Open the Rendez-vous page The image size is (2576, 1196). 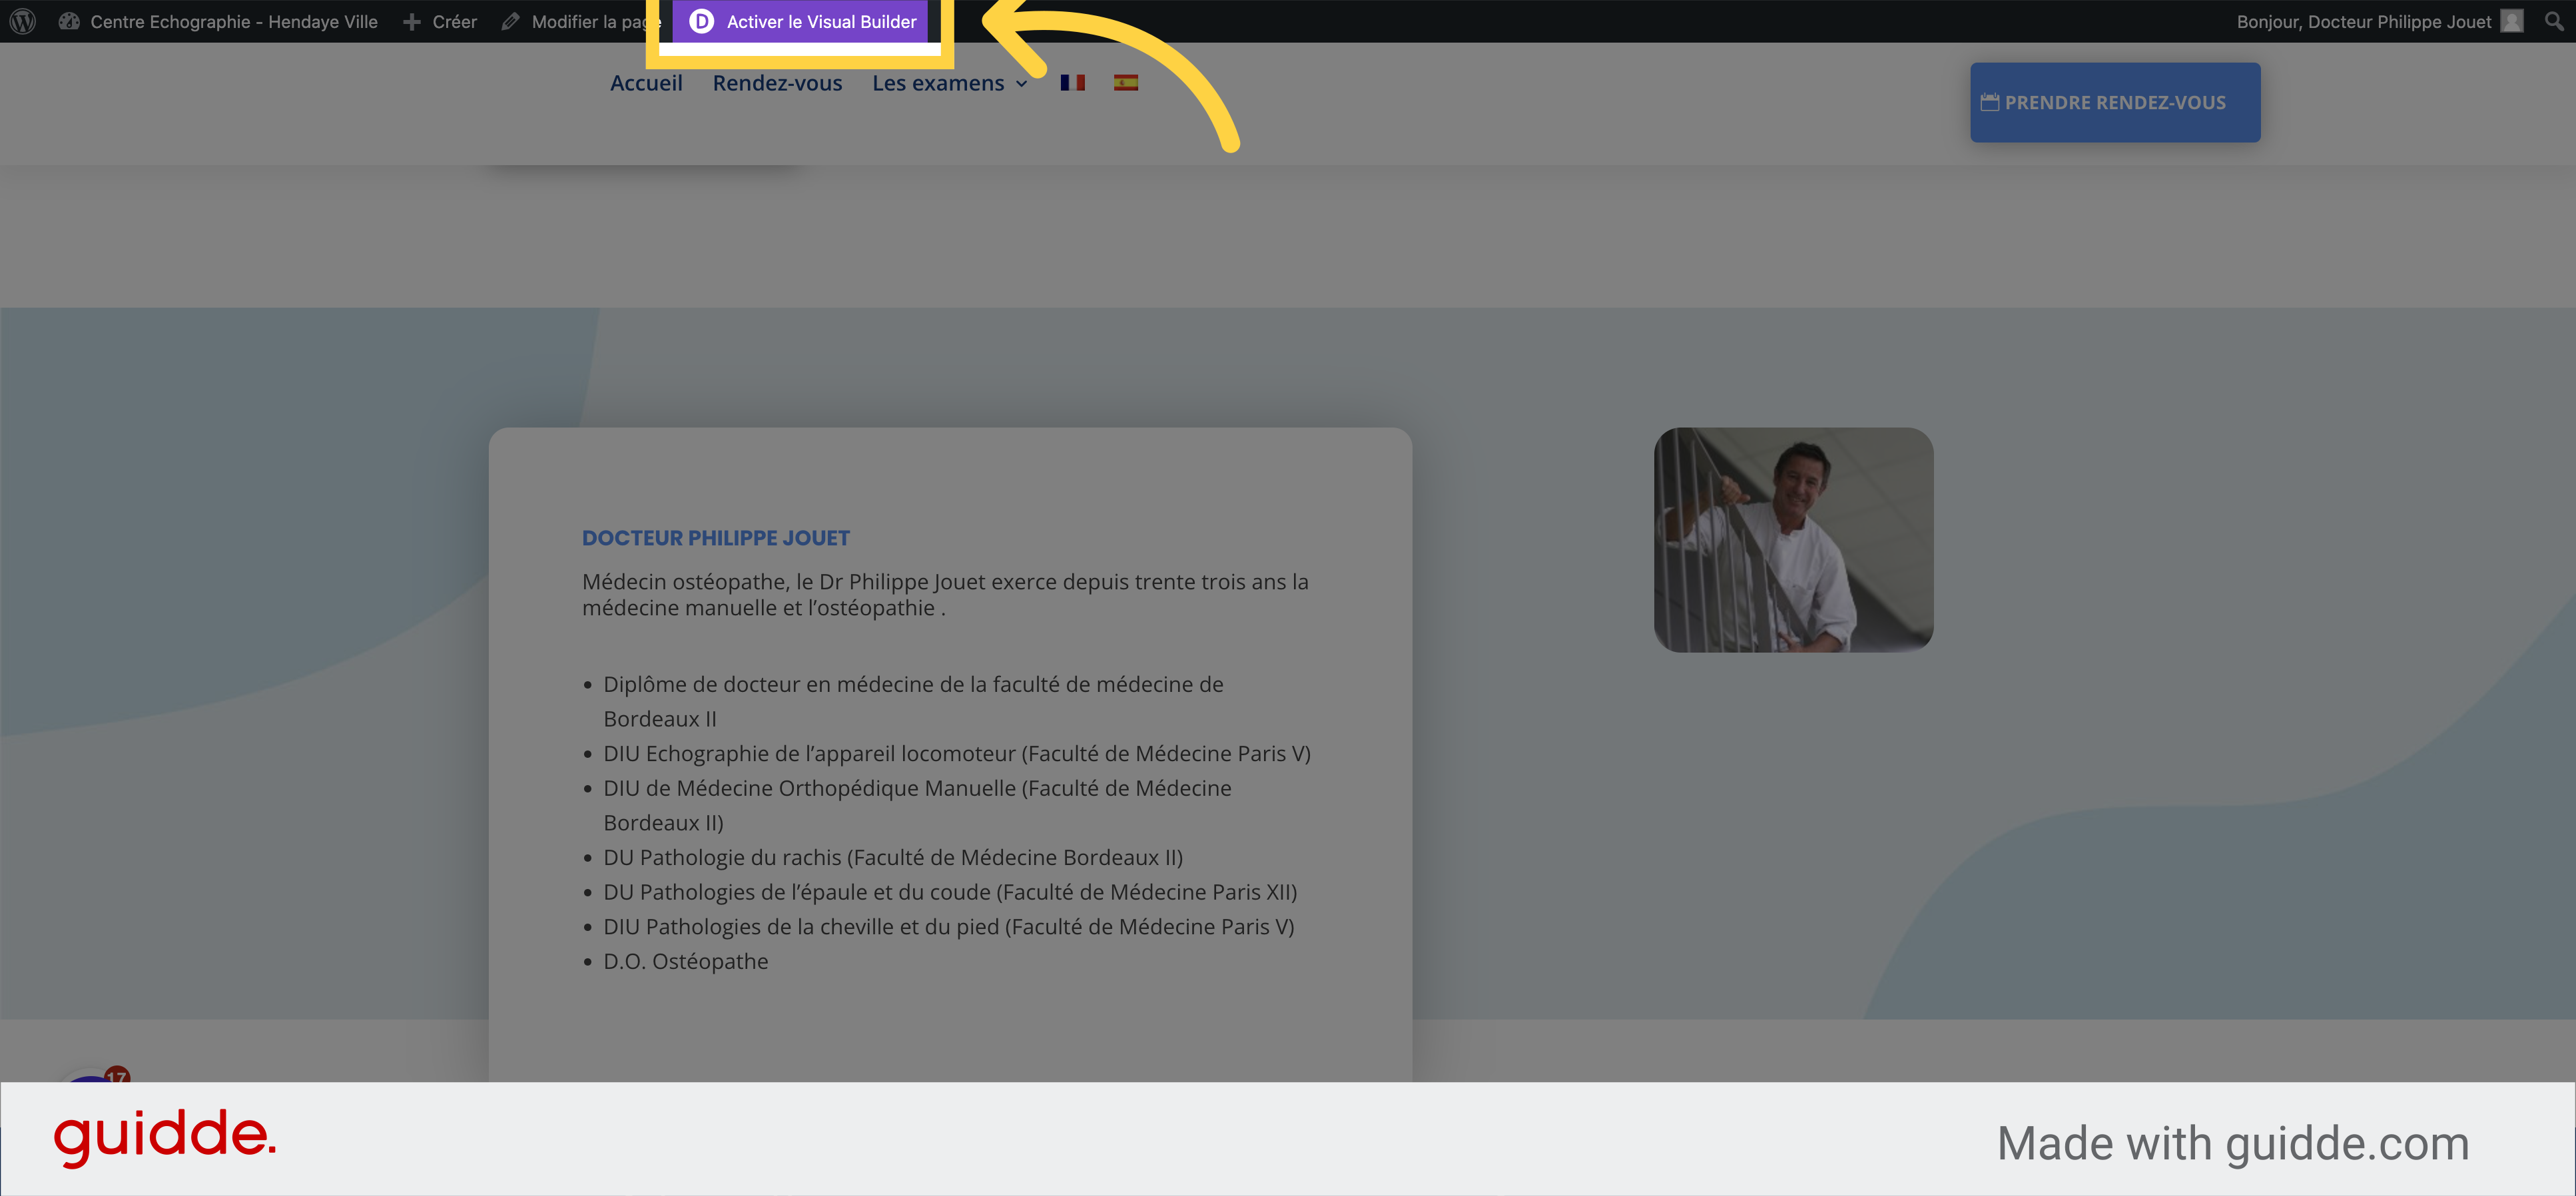coord(777,83)
